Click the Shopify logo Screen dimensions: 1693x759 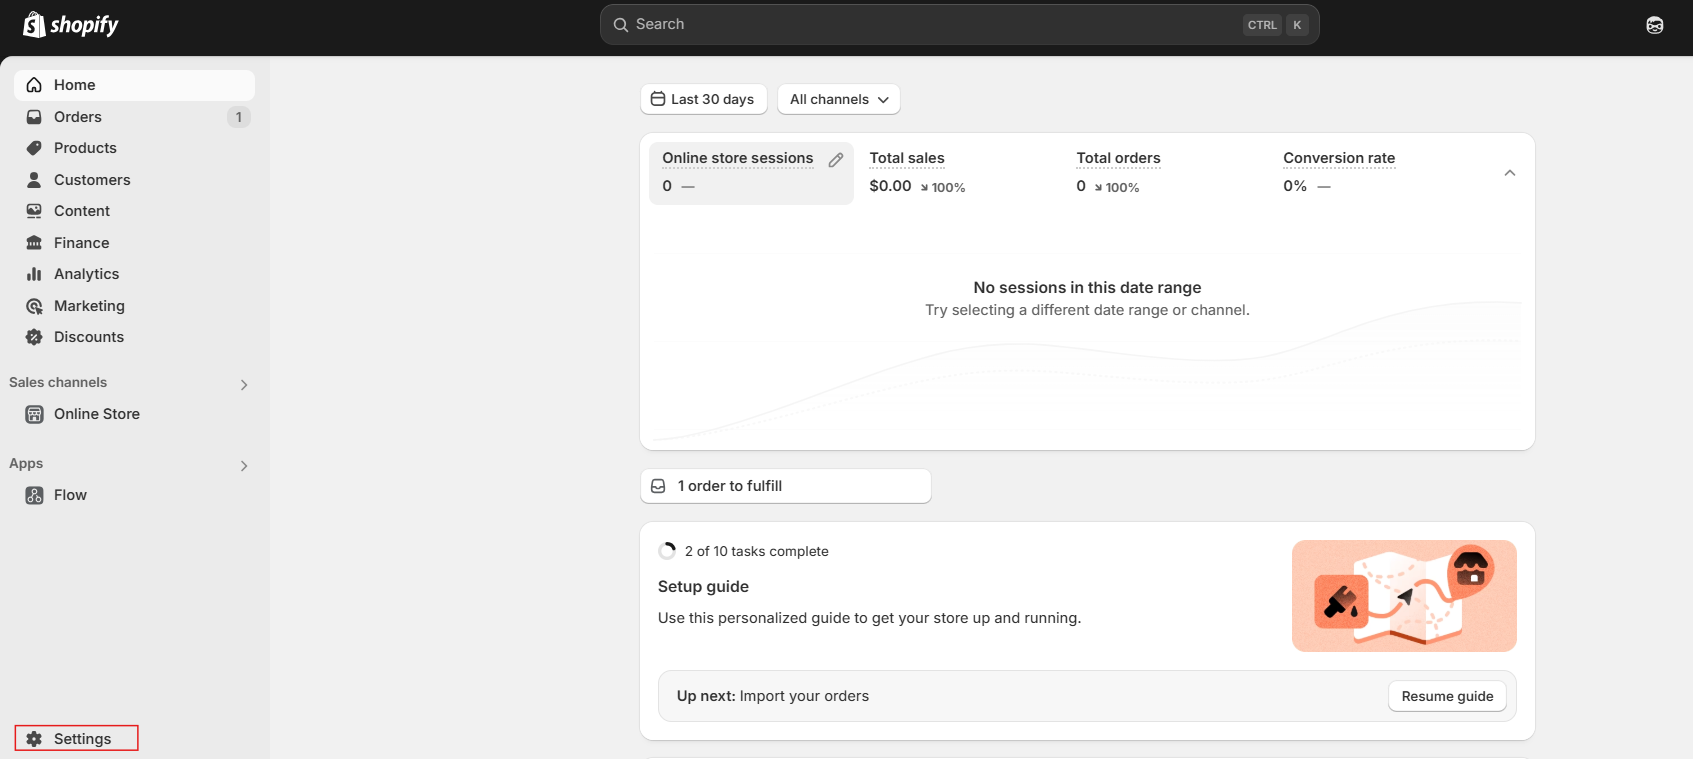coord(70,24)
